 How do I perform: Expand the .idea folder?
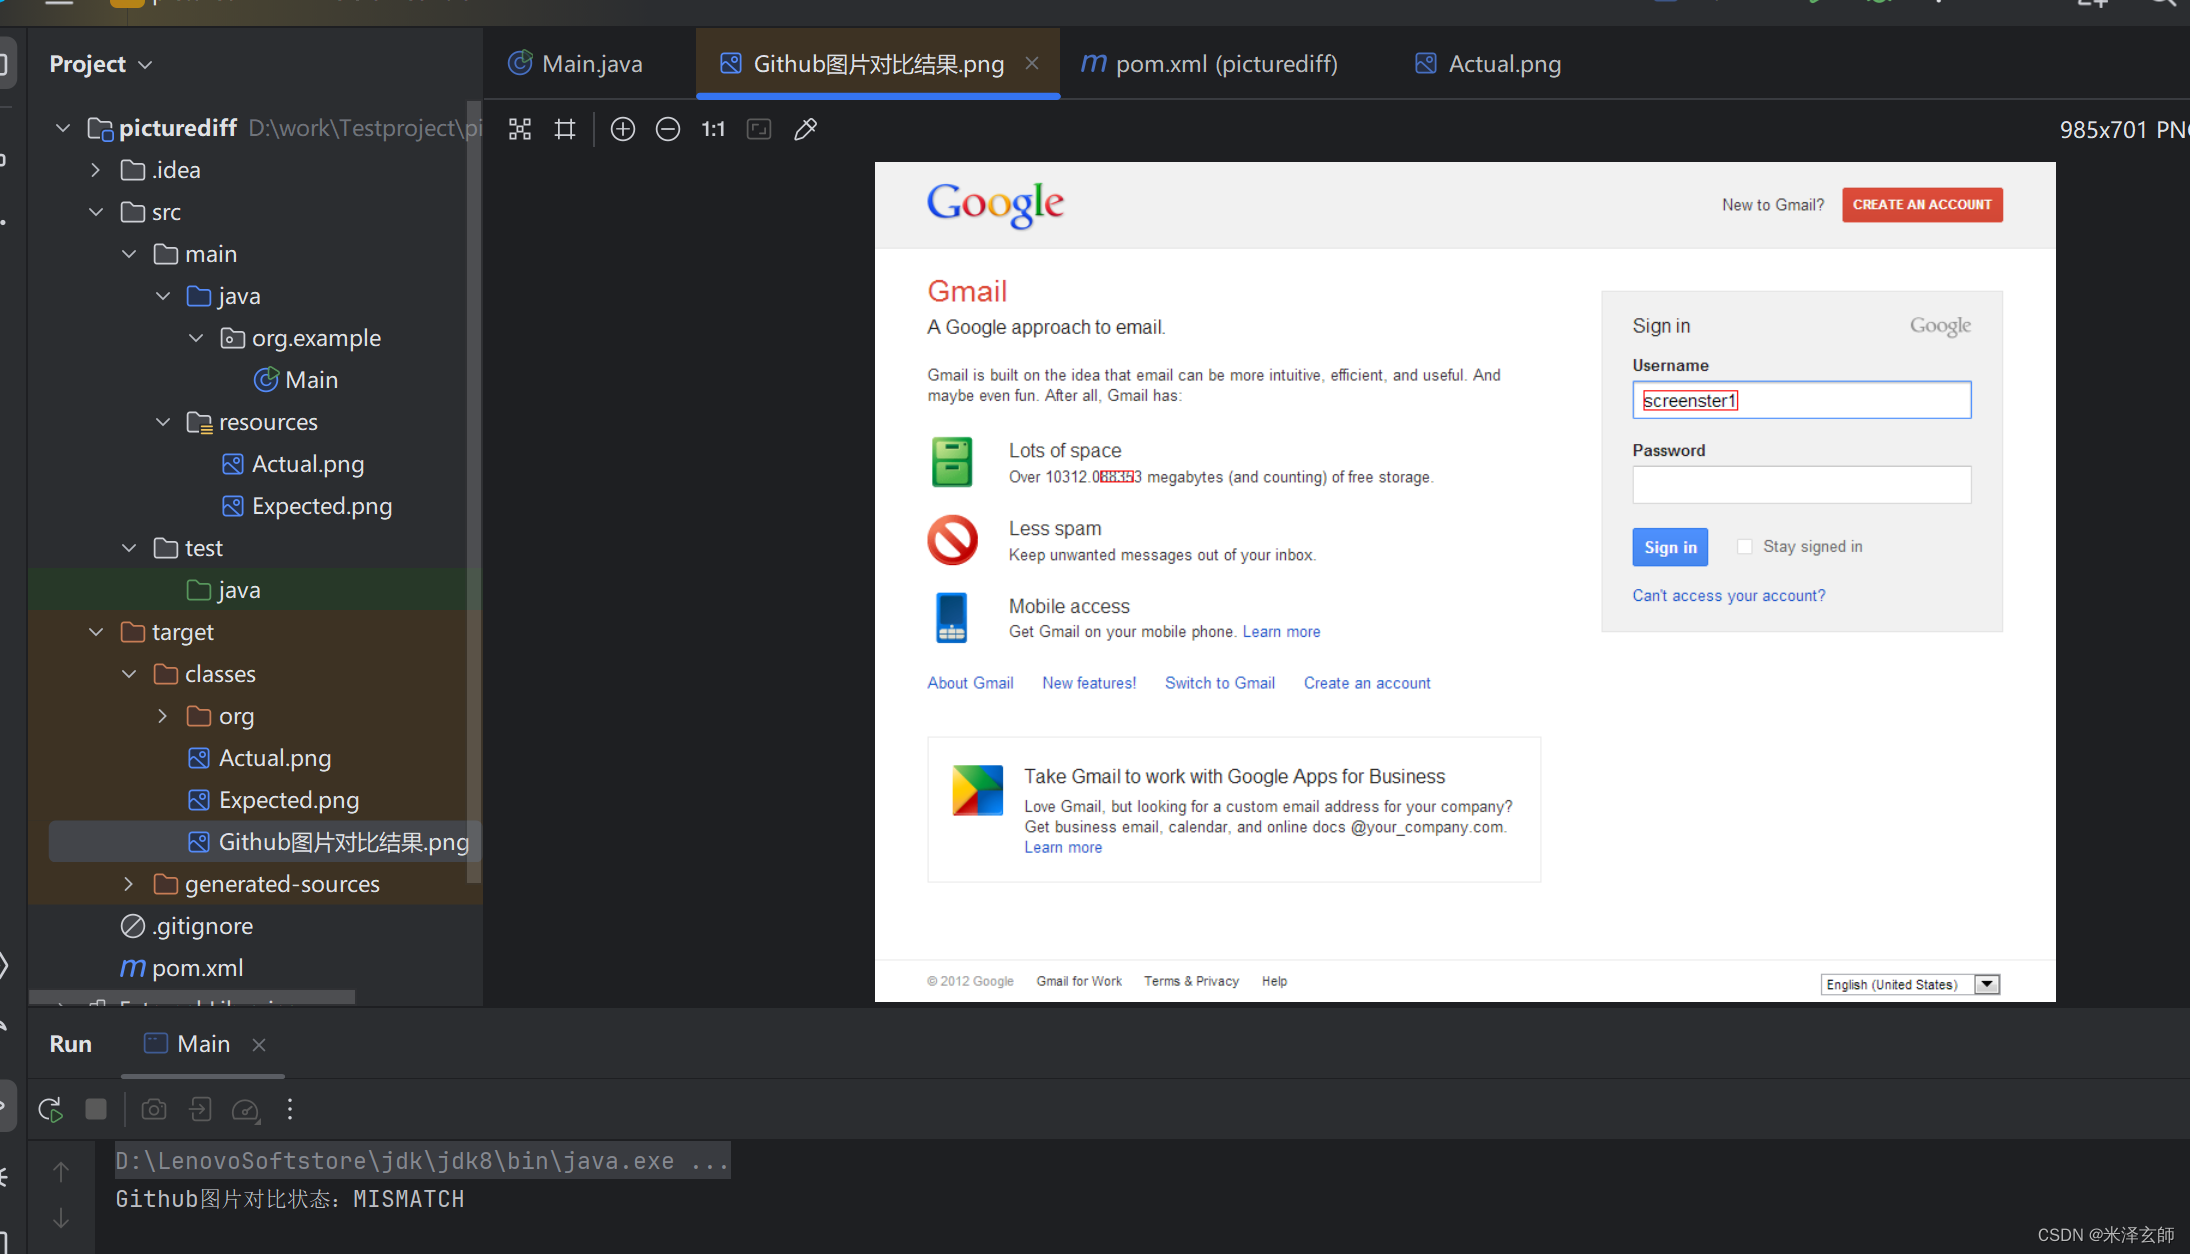click(96, 170)
